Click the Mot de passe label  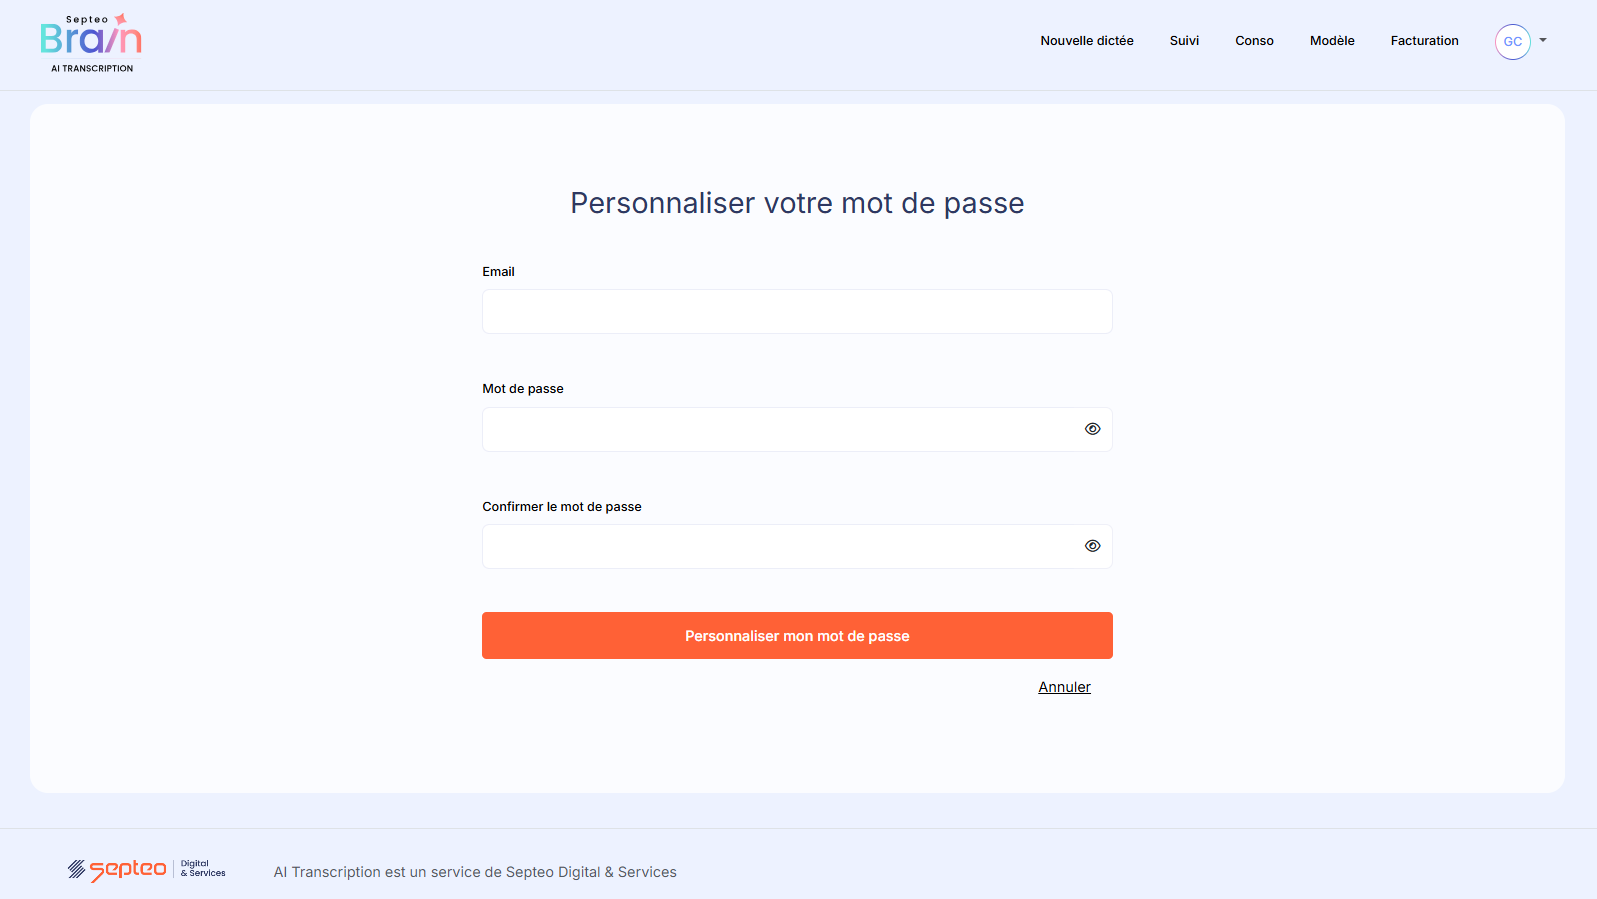point(522,389)
